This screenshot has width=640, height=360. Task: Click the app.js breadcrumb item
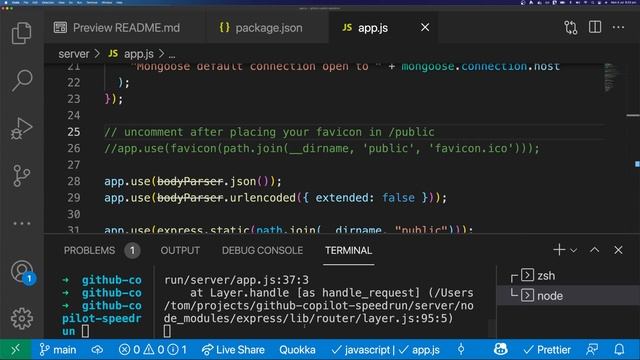[131, 54]
